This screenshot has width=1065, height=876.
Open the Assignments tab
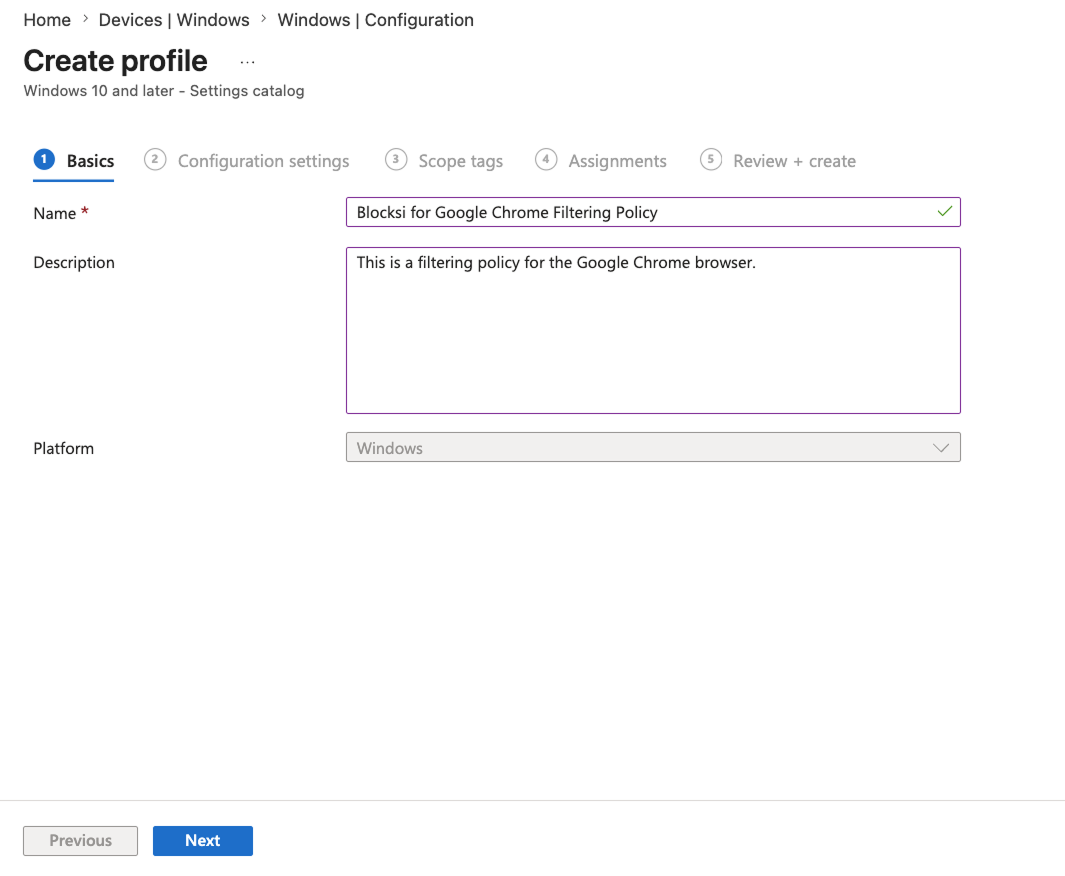pos(617,161)
